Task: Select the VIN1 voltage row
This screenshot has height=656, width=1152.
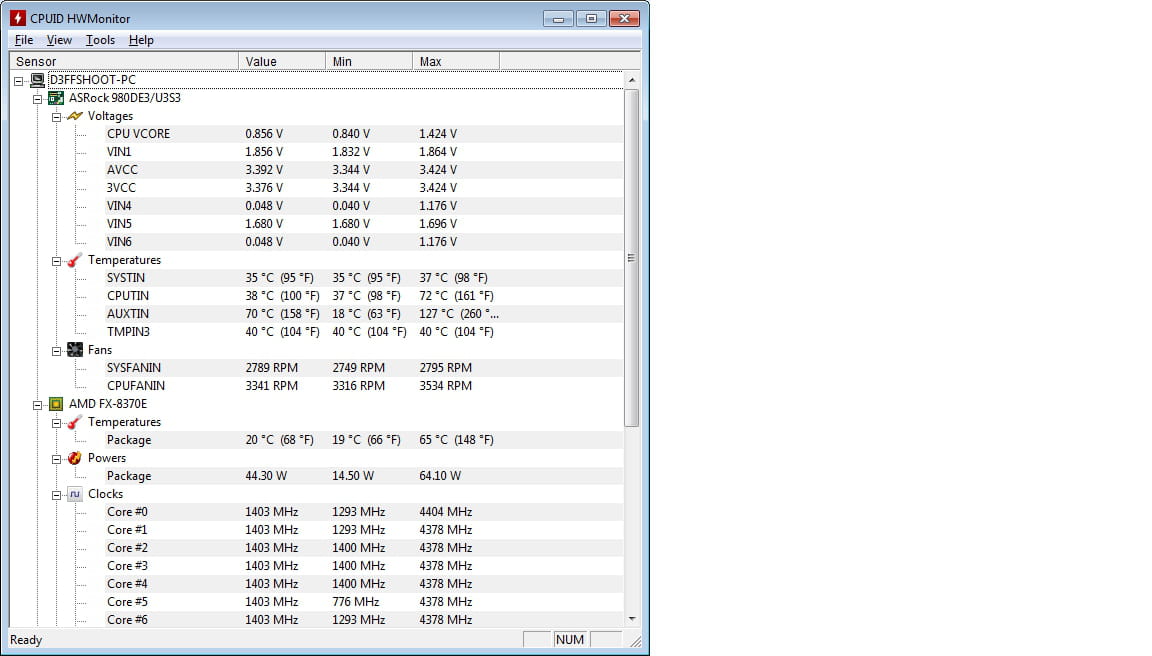Action: pyautogui.click(x=364, y=152)
